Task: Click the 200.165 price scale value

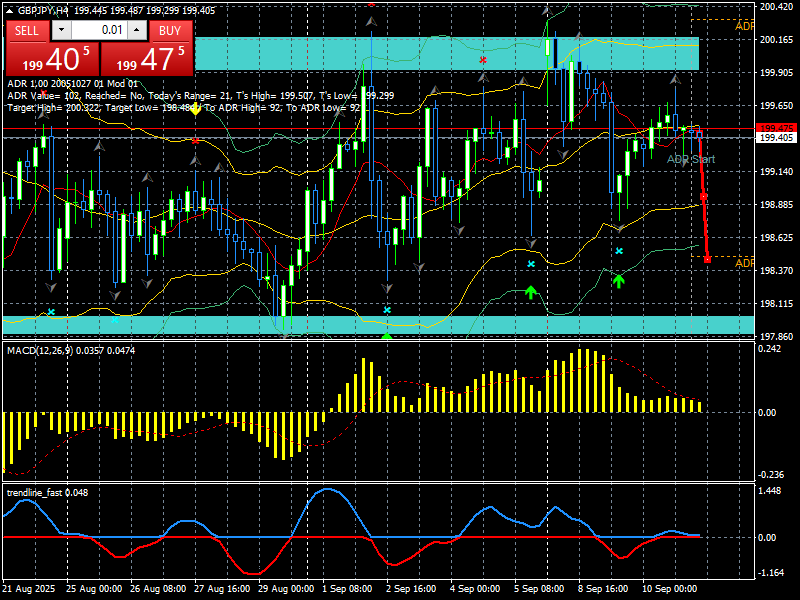Action: point(777,39)
